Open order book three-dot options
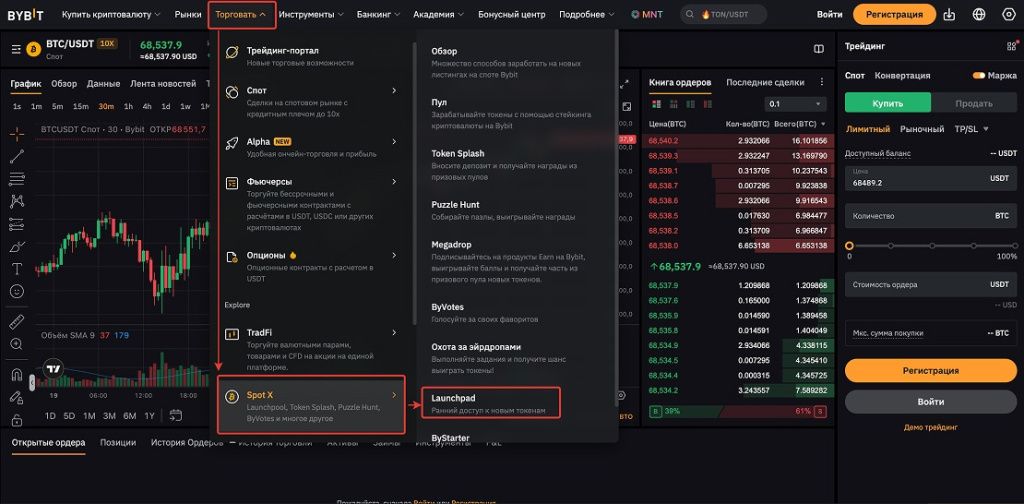Image resolution: width=1024 pixels, height=504 pixels. pyautogui.click(x=822, y=82)
